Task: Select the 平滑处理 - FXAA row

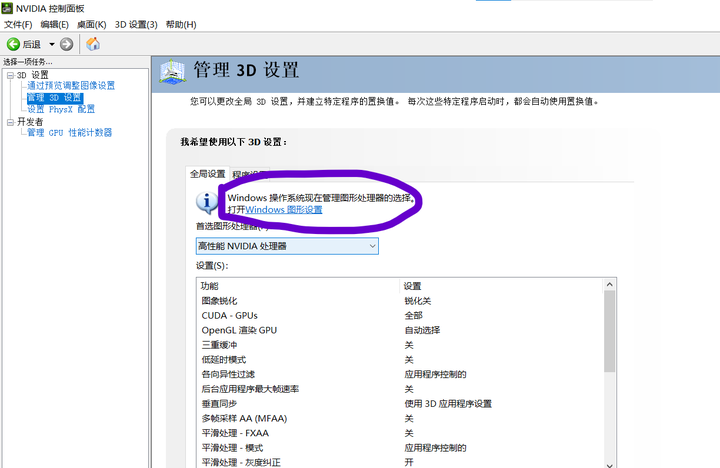Action: click(399, 433)
